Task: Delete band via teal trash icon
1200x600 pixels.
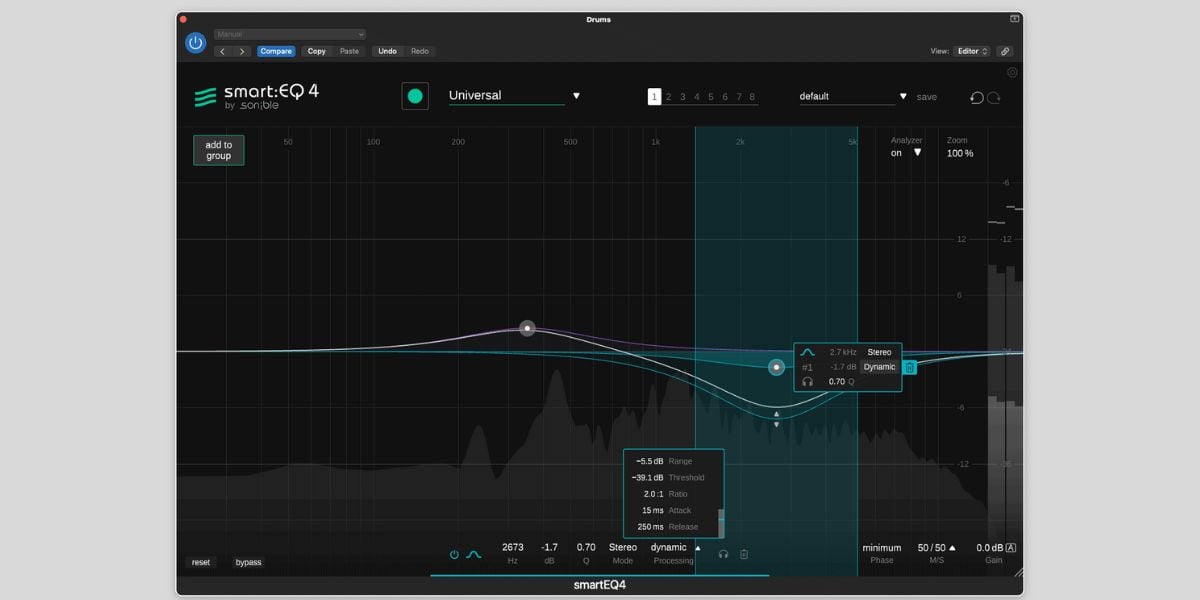Action: tap(910, 367)
